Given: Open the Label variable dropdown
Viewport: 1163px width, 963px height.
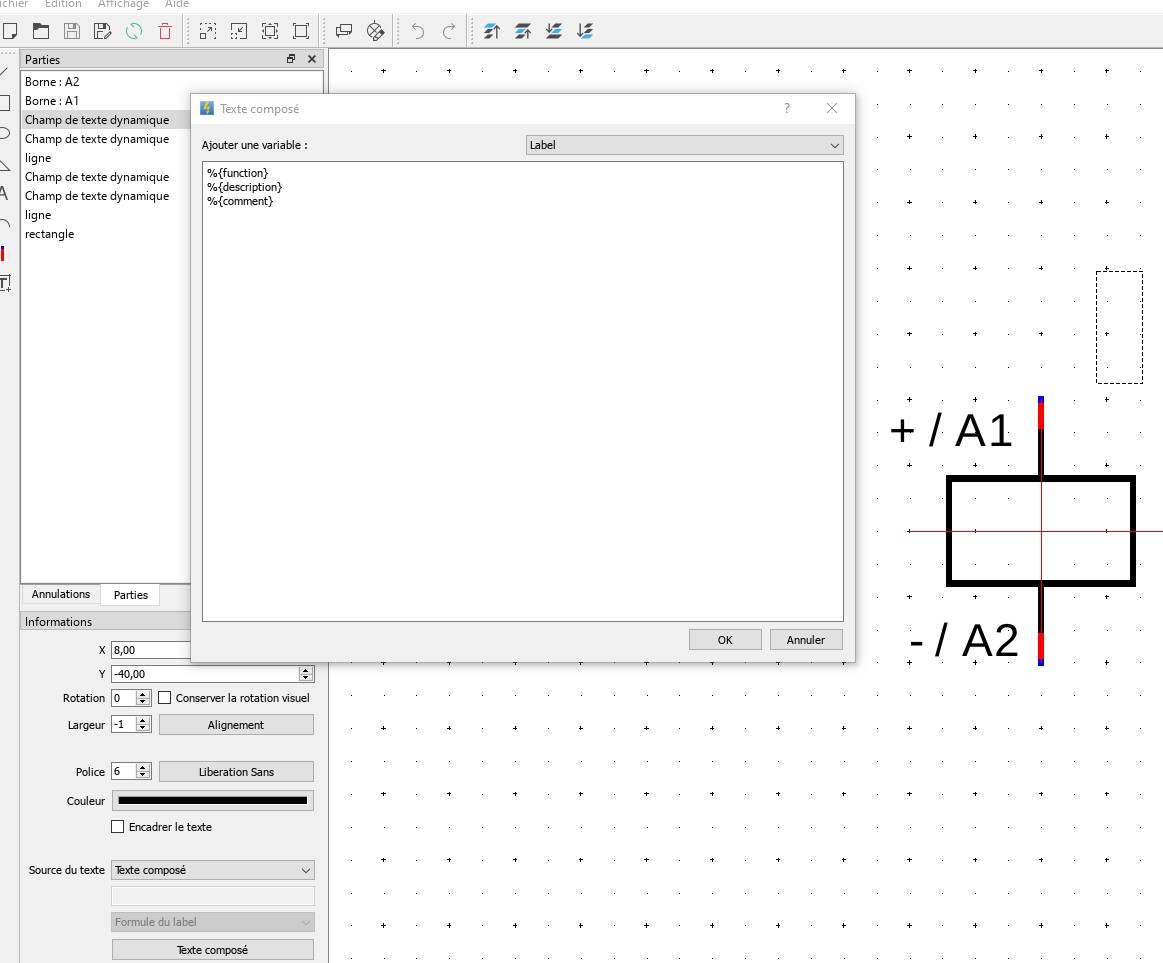Looking at the screenshot, I should [684, 145].
